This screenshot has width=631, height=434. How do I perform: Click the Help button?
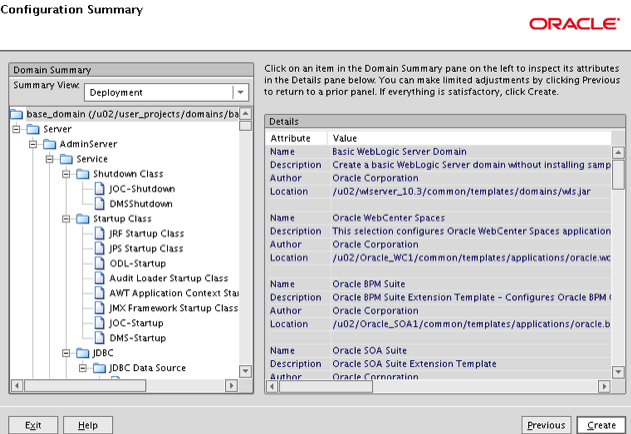tap(88, 425)
